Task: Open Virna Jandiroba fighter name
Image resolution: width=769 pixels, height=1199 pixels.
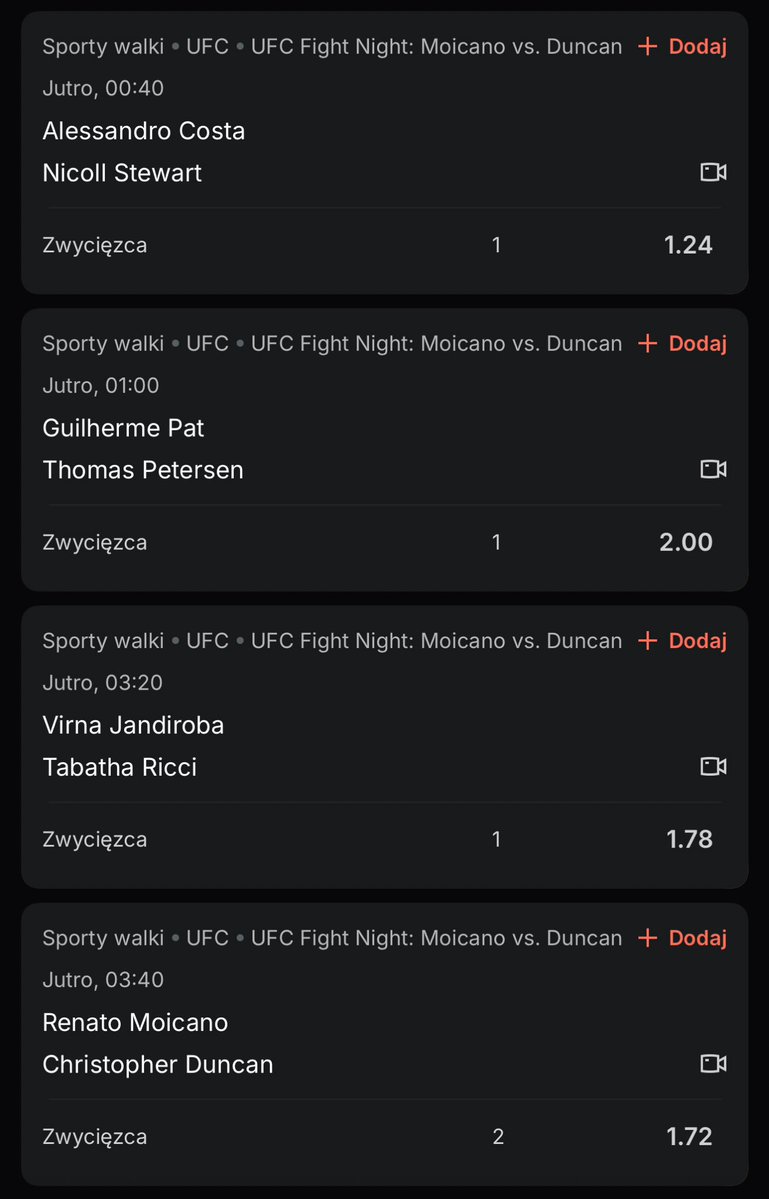Action: tap(133, 725)
